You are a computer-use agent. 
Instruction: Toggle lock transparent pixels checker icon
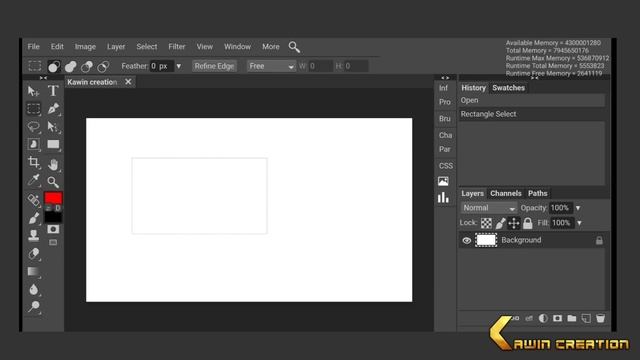pyautogui.click(x=486, y=223)
